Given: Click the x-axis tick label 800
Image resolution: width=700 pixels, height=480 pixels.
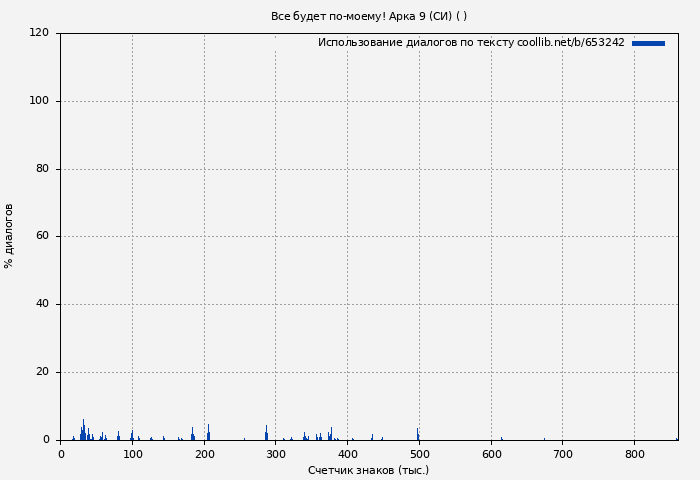Looking at the screenshot, I should pos(634,455).
